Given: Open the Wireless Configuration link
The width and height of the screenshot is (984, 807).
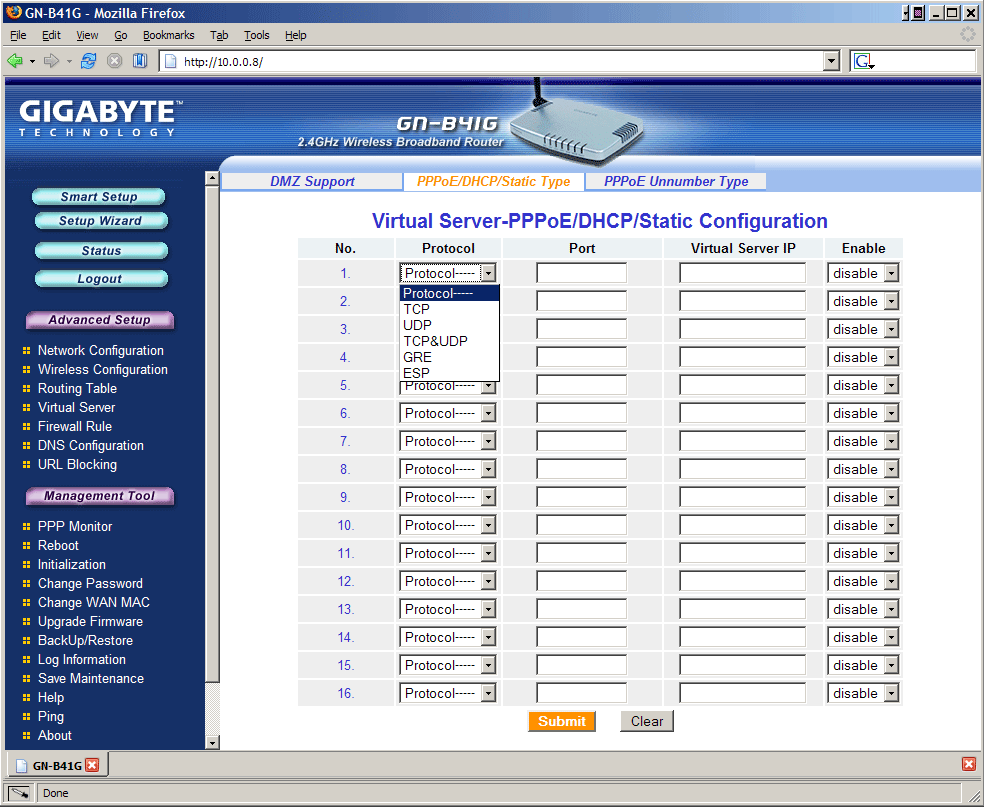Looking at the screenshot, I should coord(103,369).
